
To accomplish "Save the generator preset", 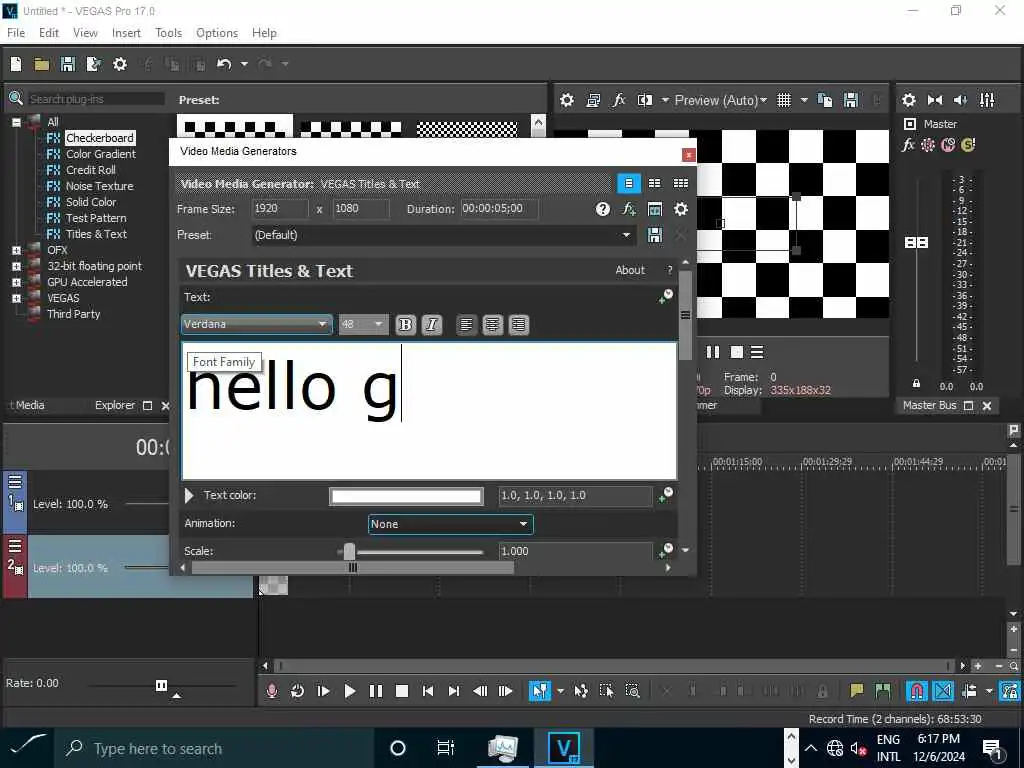I will point(654,235).
